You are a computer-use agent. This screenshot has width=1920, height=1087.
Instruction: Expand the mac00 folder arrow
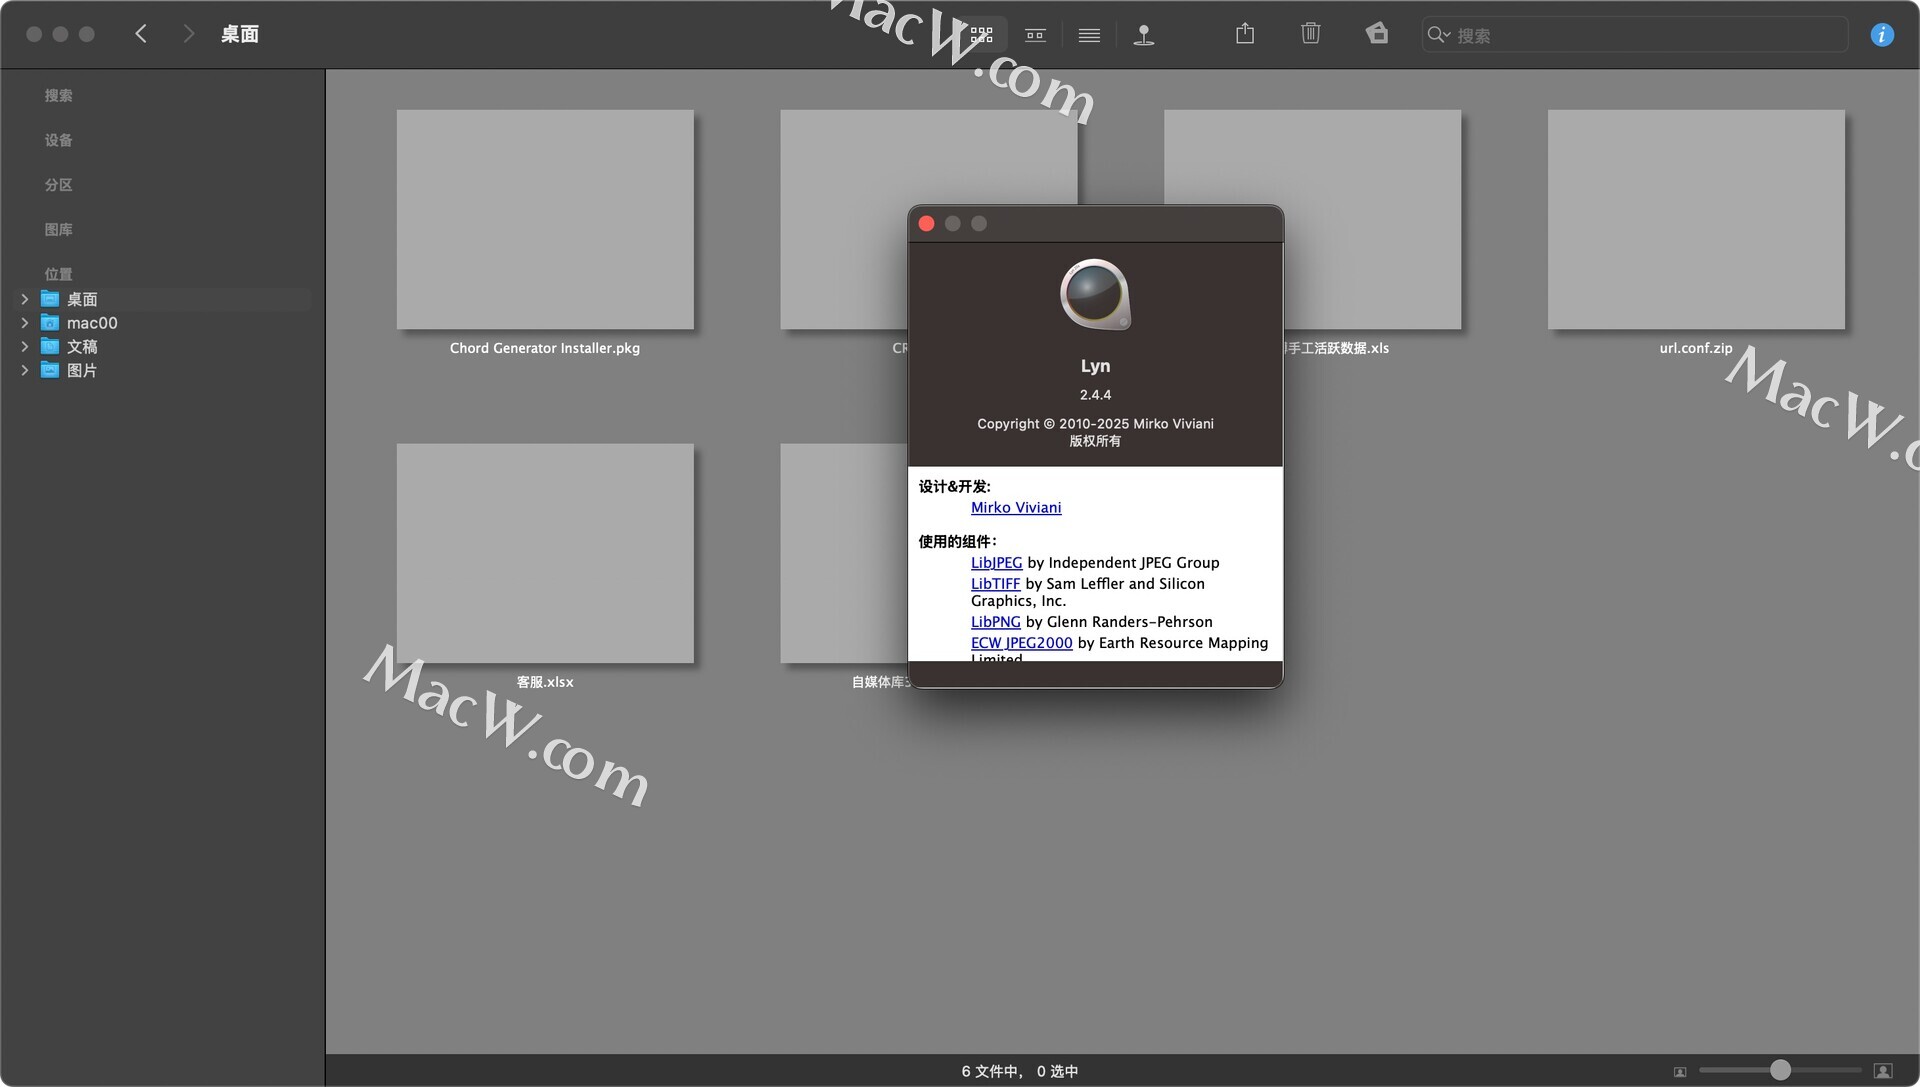[25, 322]
